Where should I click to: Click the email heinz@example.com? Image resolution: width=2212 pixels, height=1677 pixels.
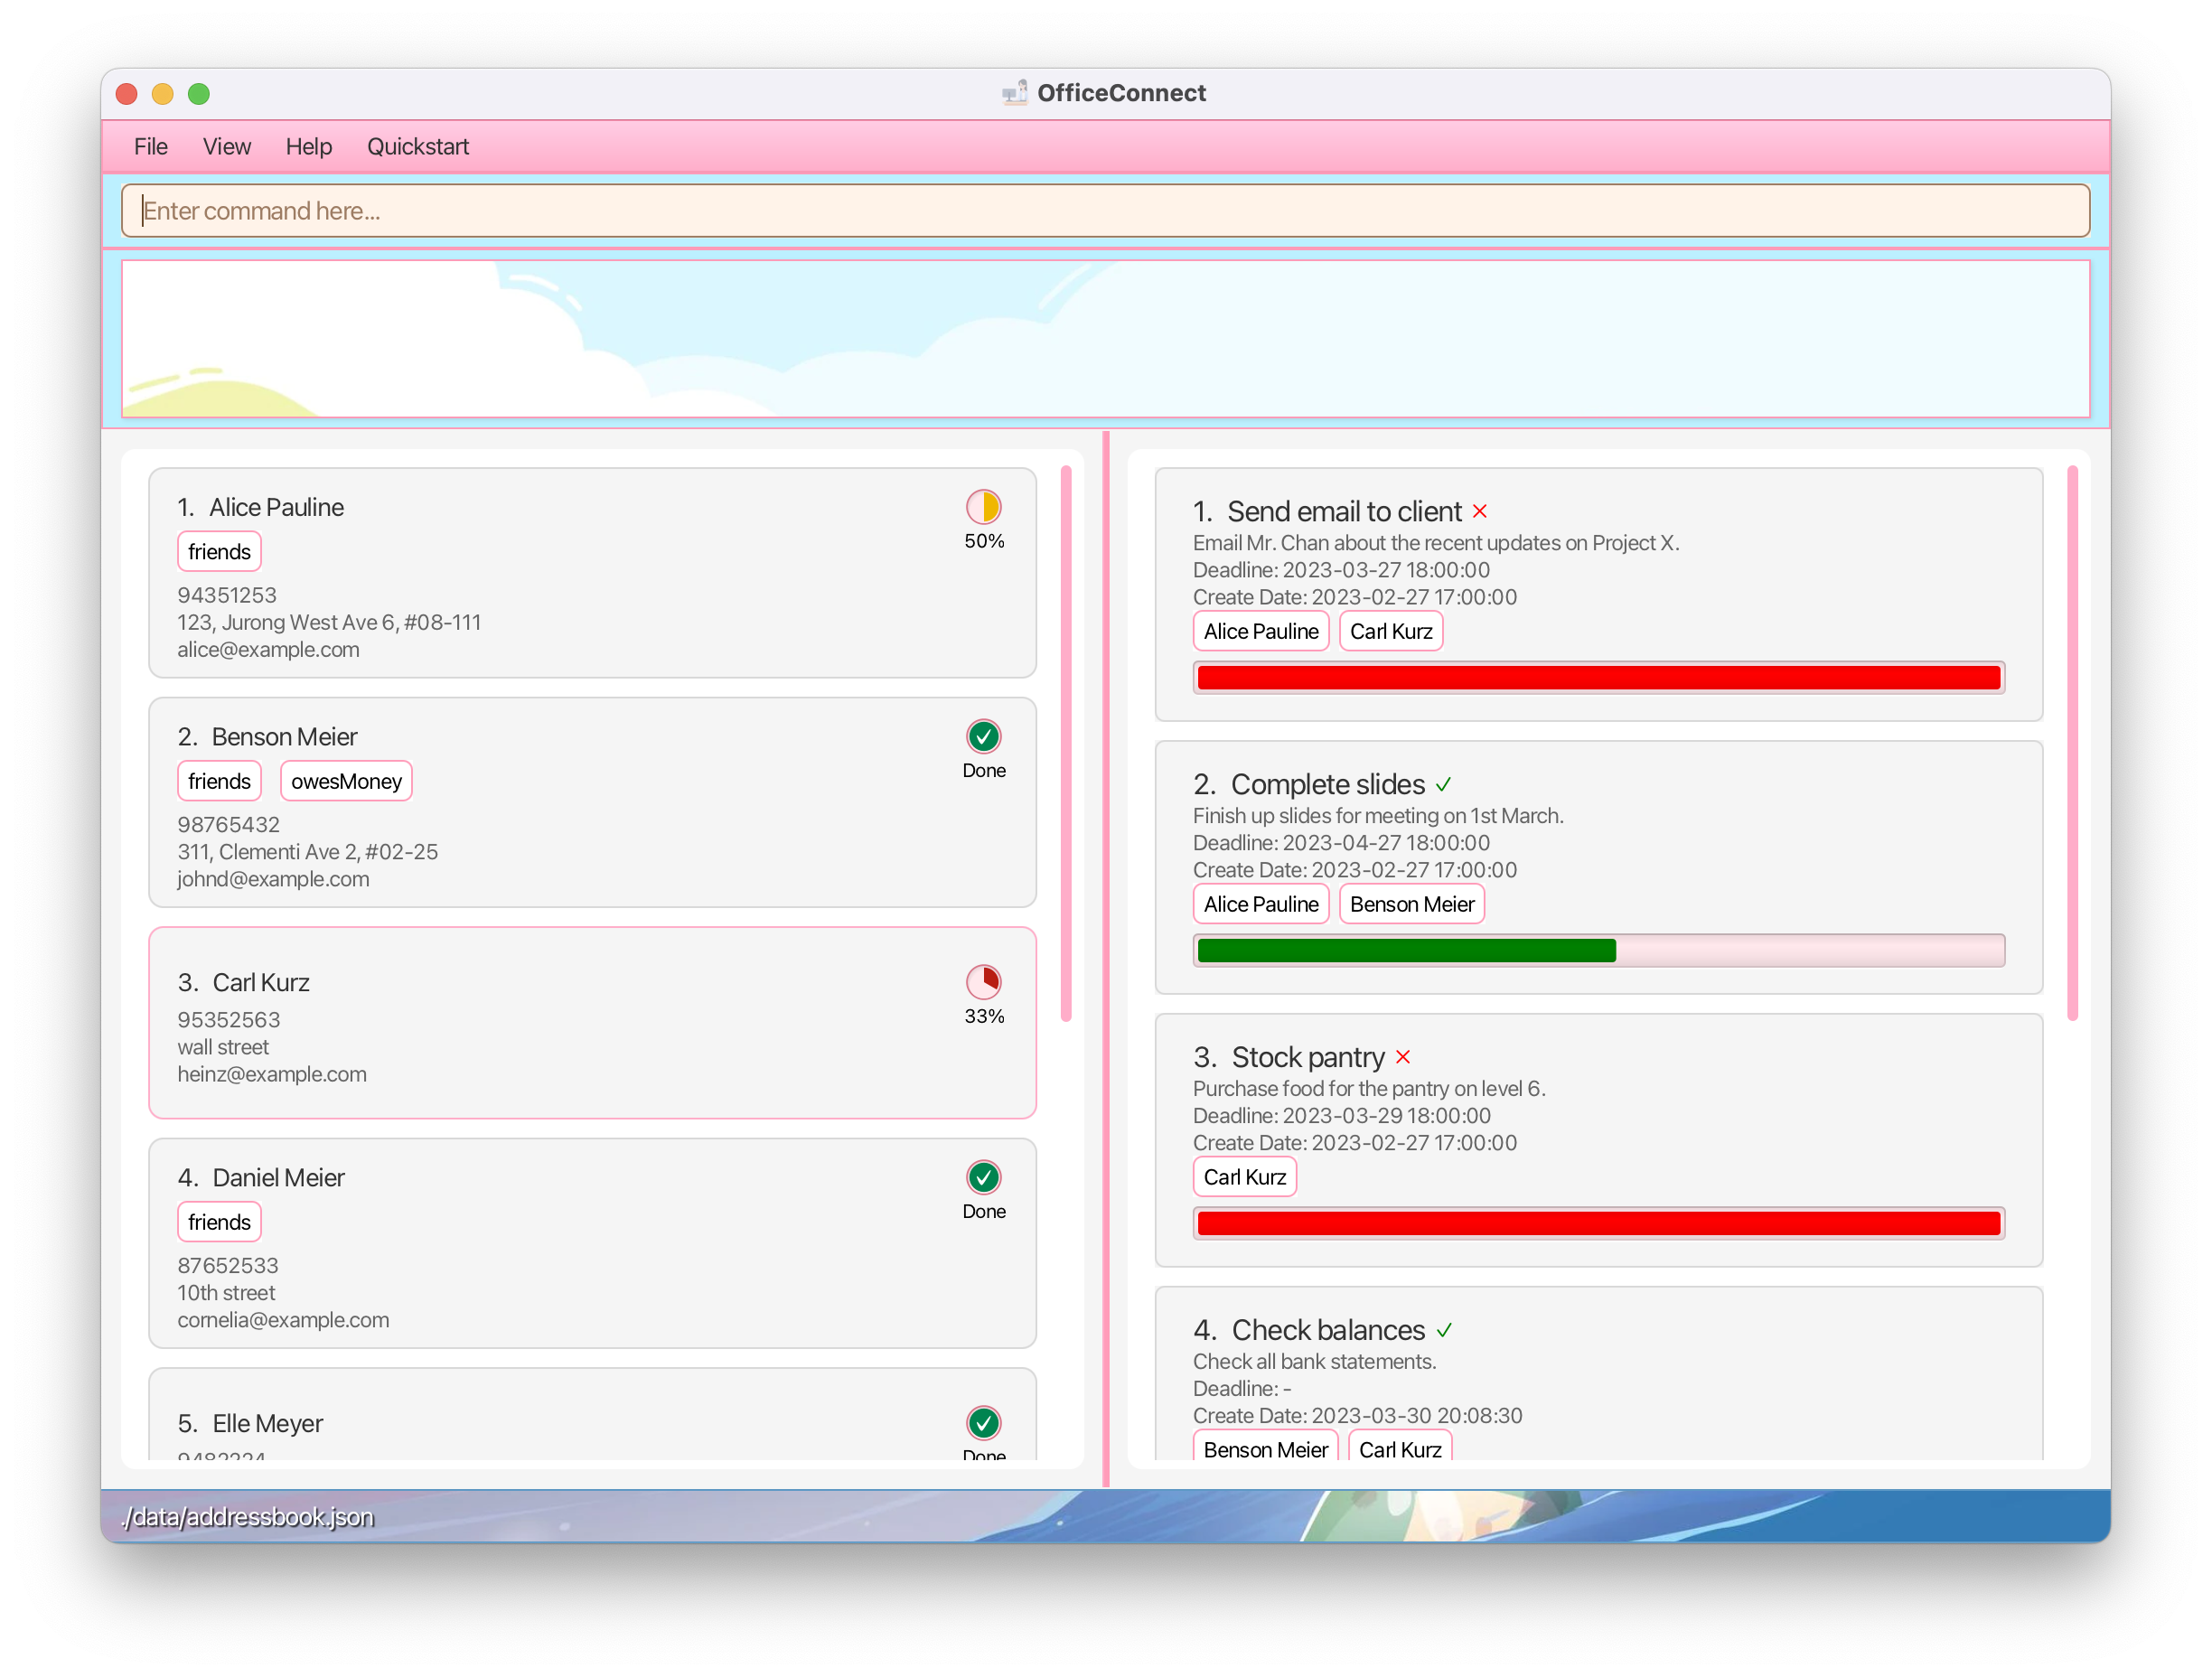[x=272, y=1075]
